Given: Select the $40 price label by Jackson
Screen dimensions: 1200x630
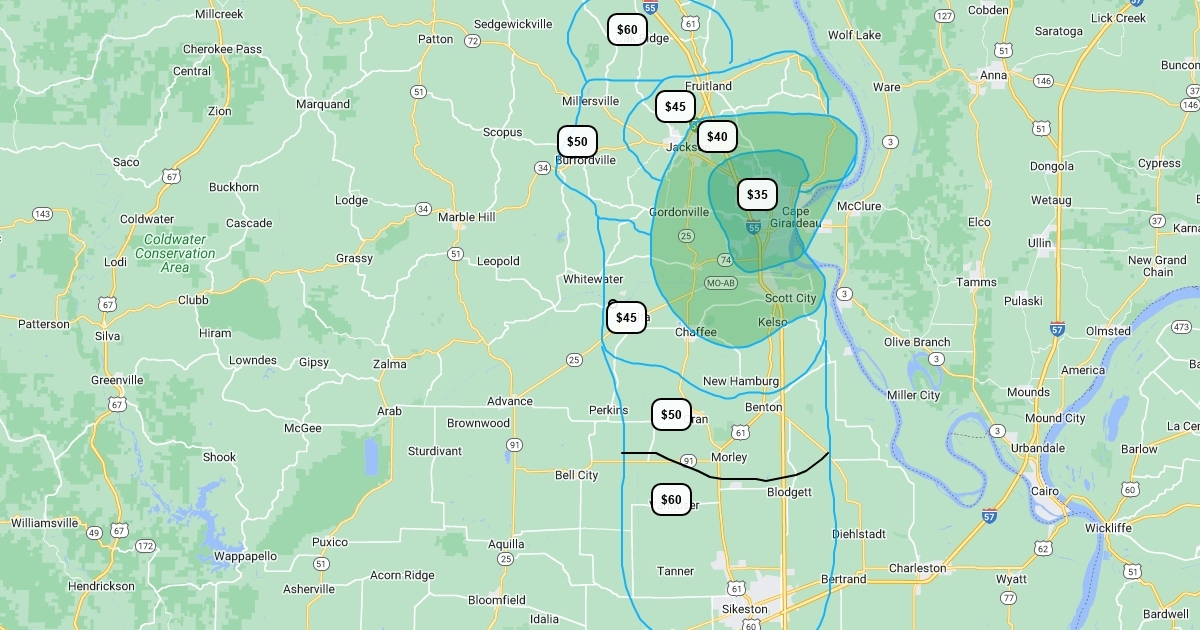Looking at the screenshot, I should 717,137.
